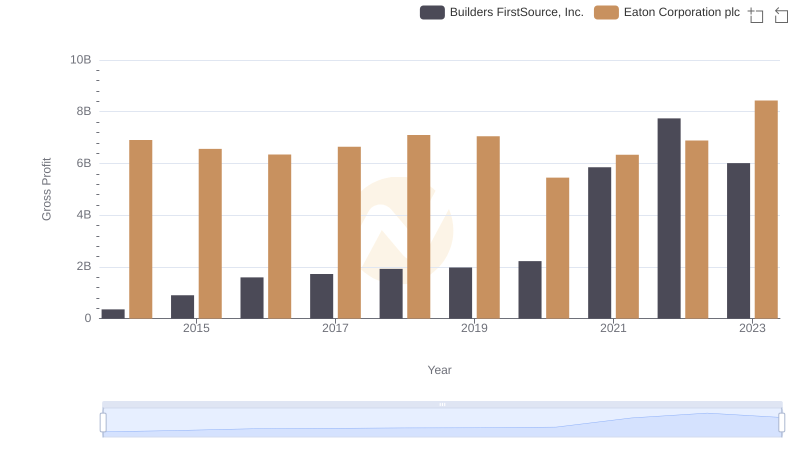
Task: Click the zoom reset (restore) icon
Action: 781,15
